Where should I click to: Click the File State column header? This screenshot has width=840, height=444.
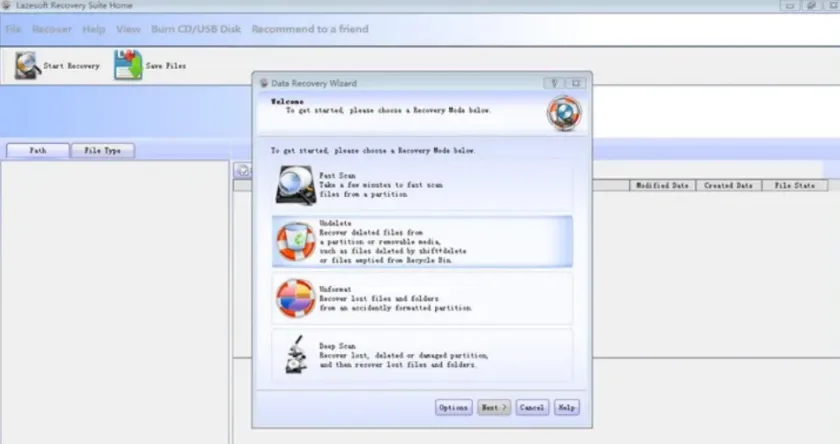pos(795,186)
